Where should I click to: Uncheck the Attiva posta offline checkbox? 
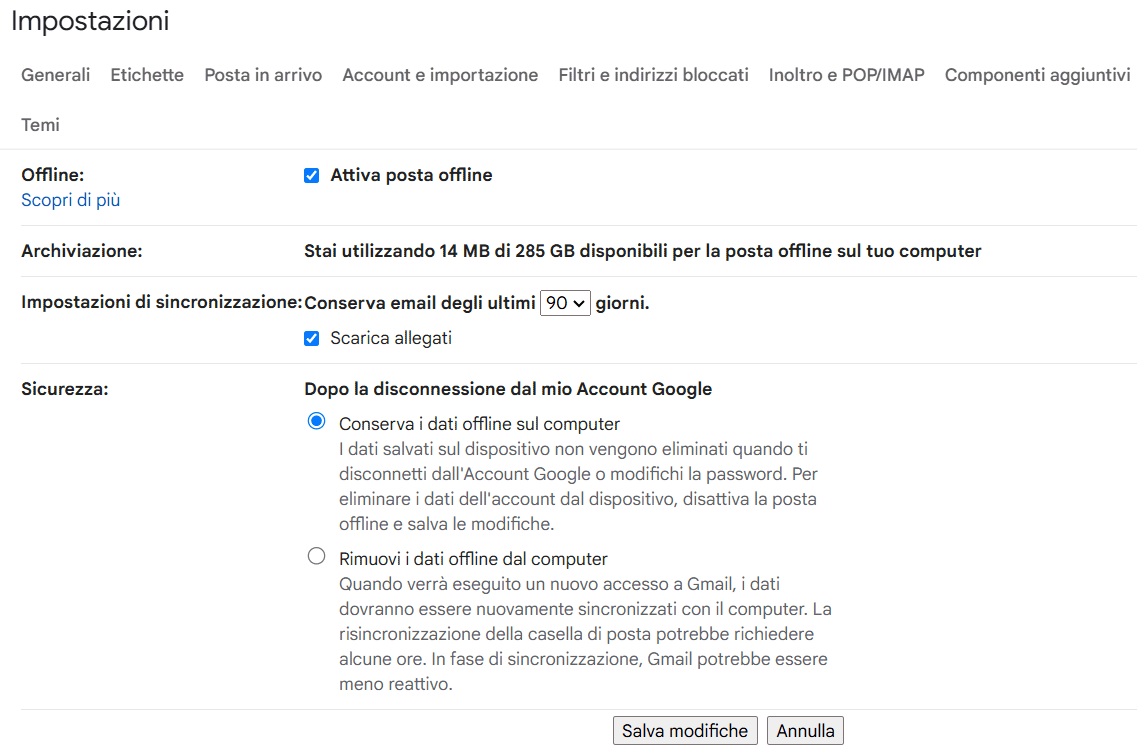(x=312, y=176)
